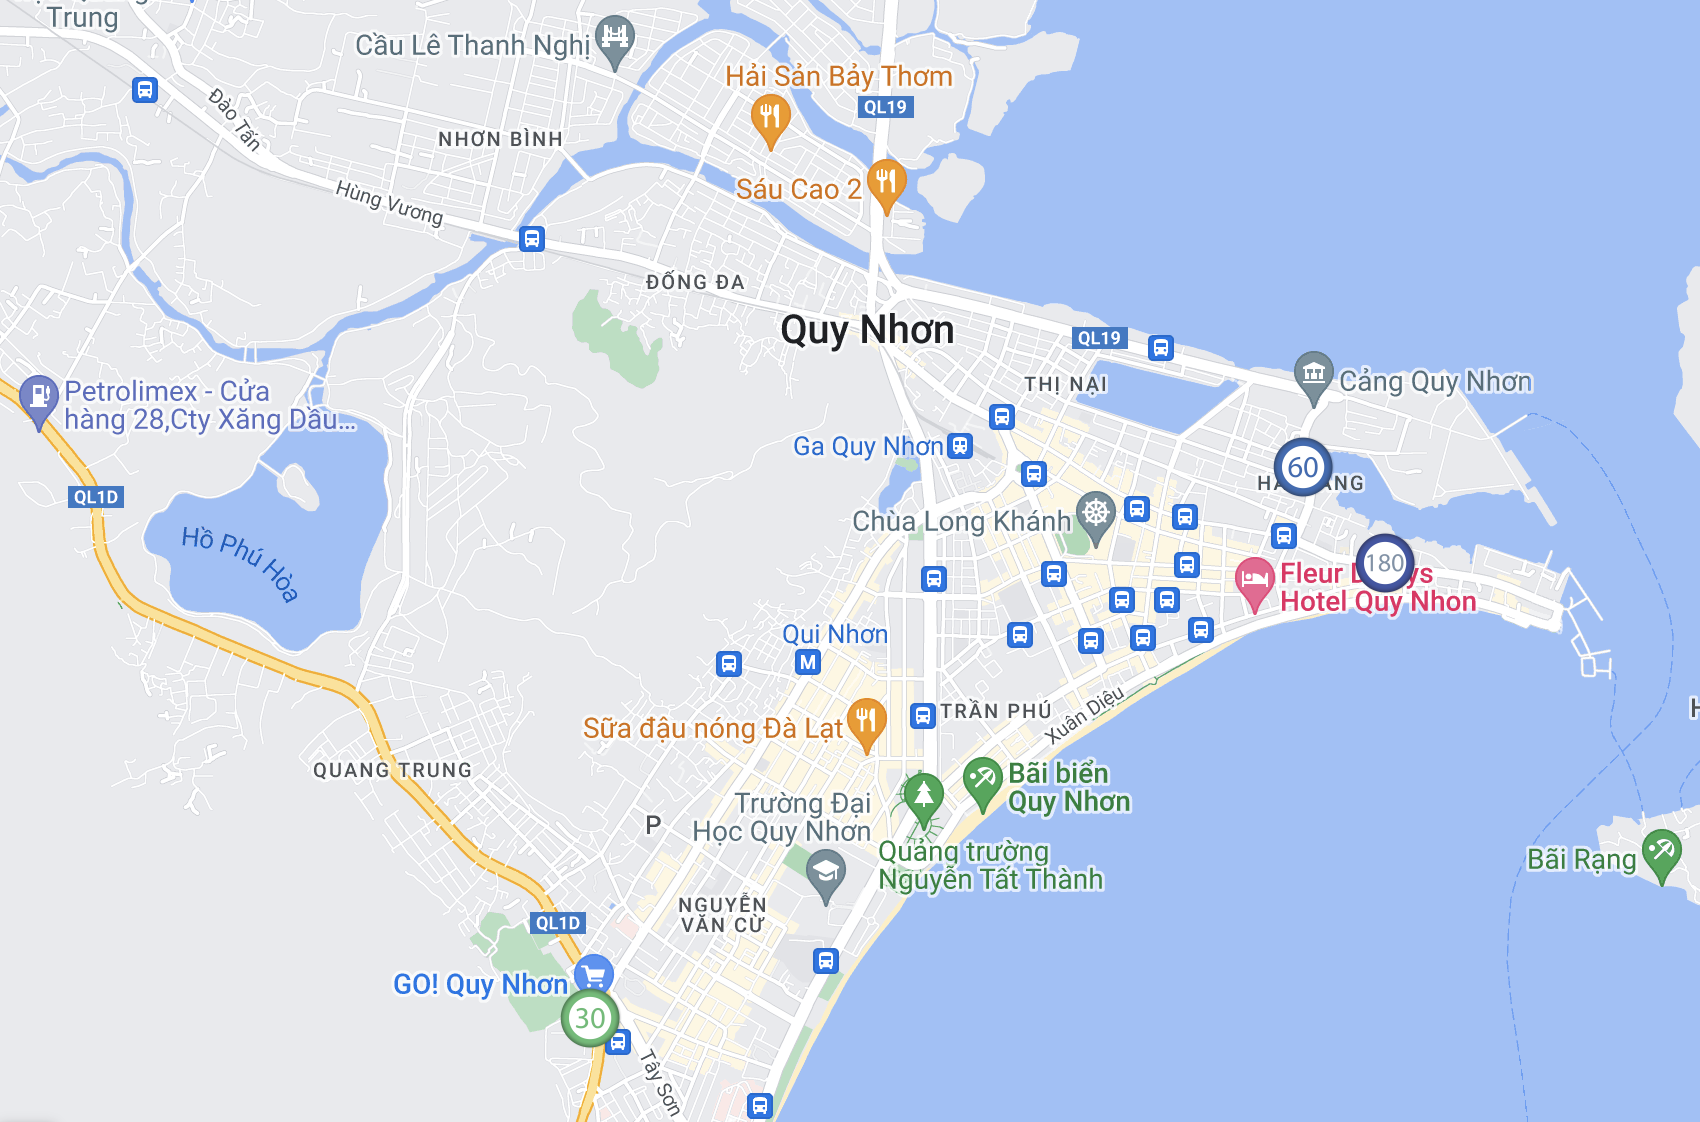Open the Qui Nhơn metro M icon
This screenshot has height=1122, width=1700.
(808, 662)
